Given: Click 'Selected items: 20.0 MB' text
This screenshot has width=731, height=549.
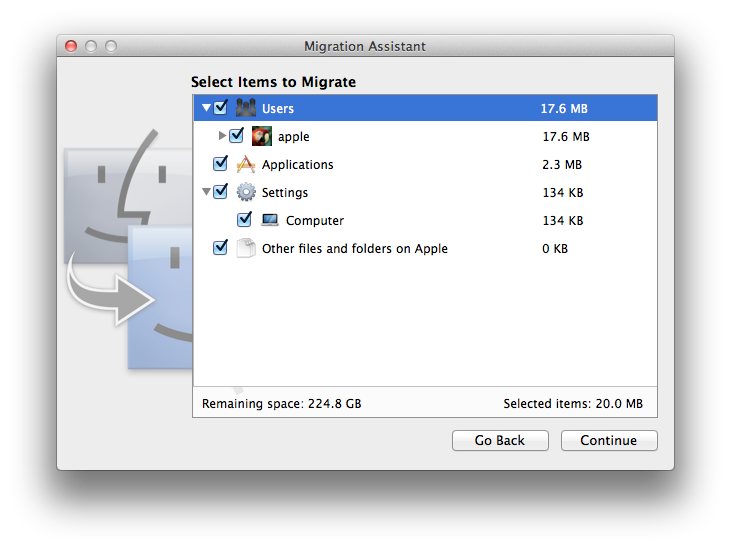Looking at the screenshot, I should click(x=573, y=404).
